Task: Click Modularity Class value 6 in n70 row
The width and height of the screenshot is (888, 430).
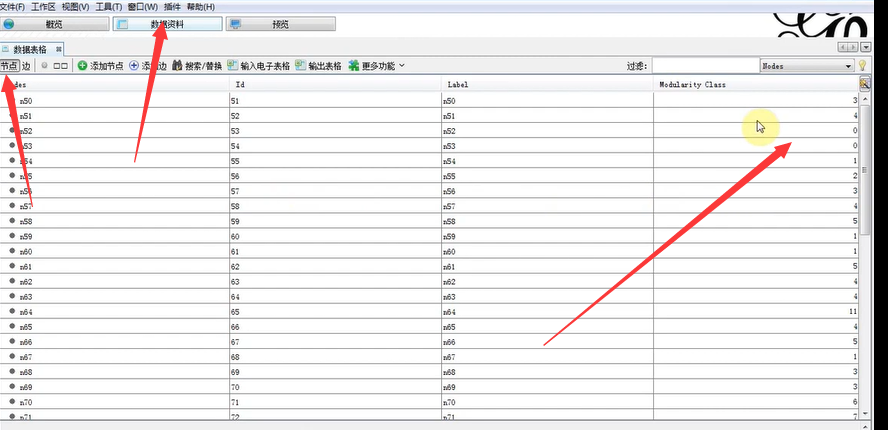Action: coord(756,402)
